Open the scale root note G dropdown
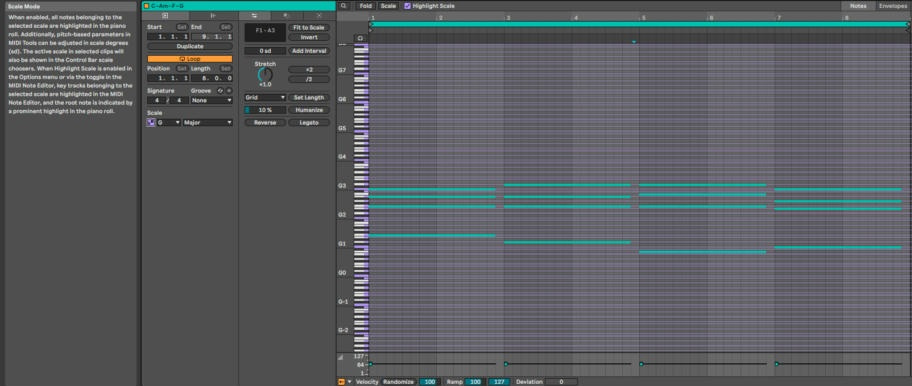912x386 pixels. (169, 123)
